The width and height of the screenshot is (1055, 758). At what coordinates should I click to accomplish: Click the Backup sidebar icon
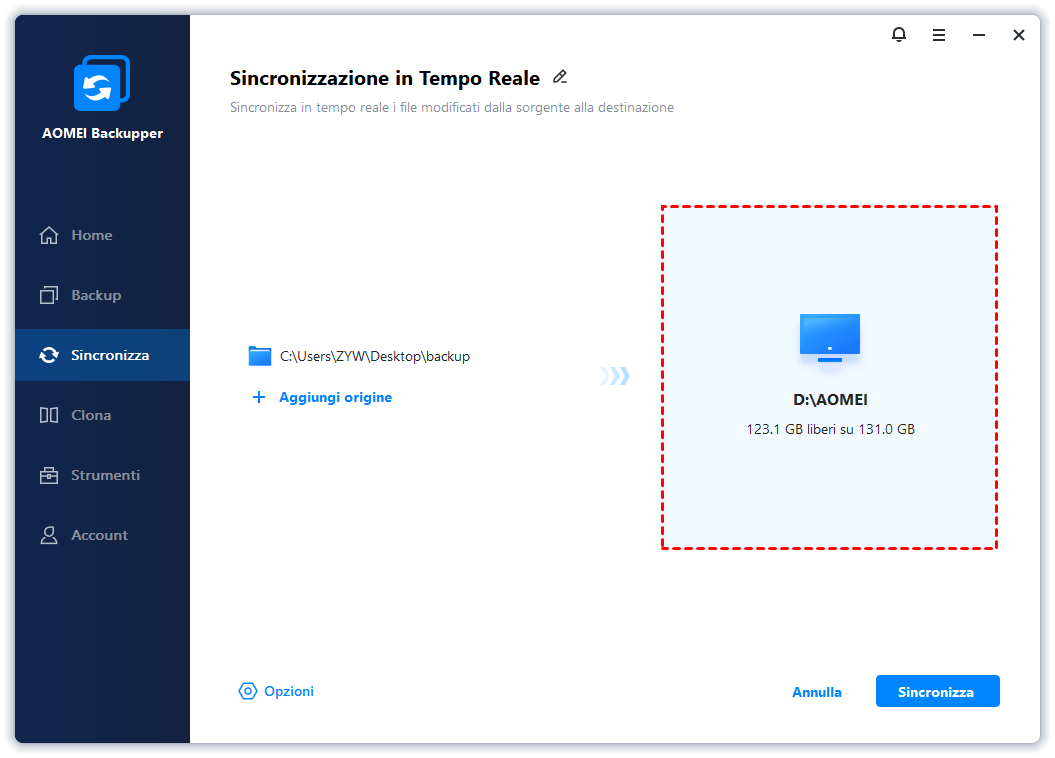pos(48,295)
